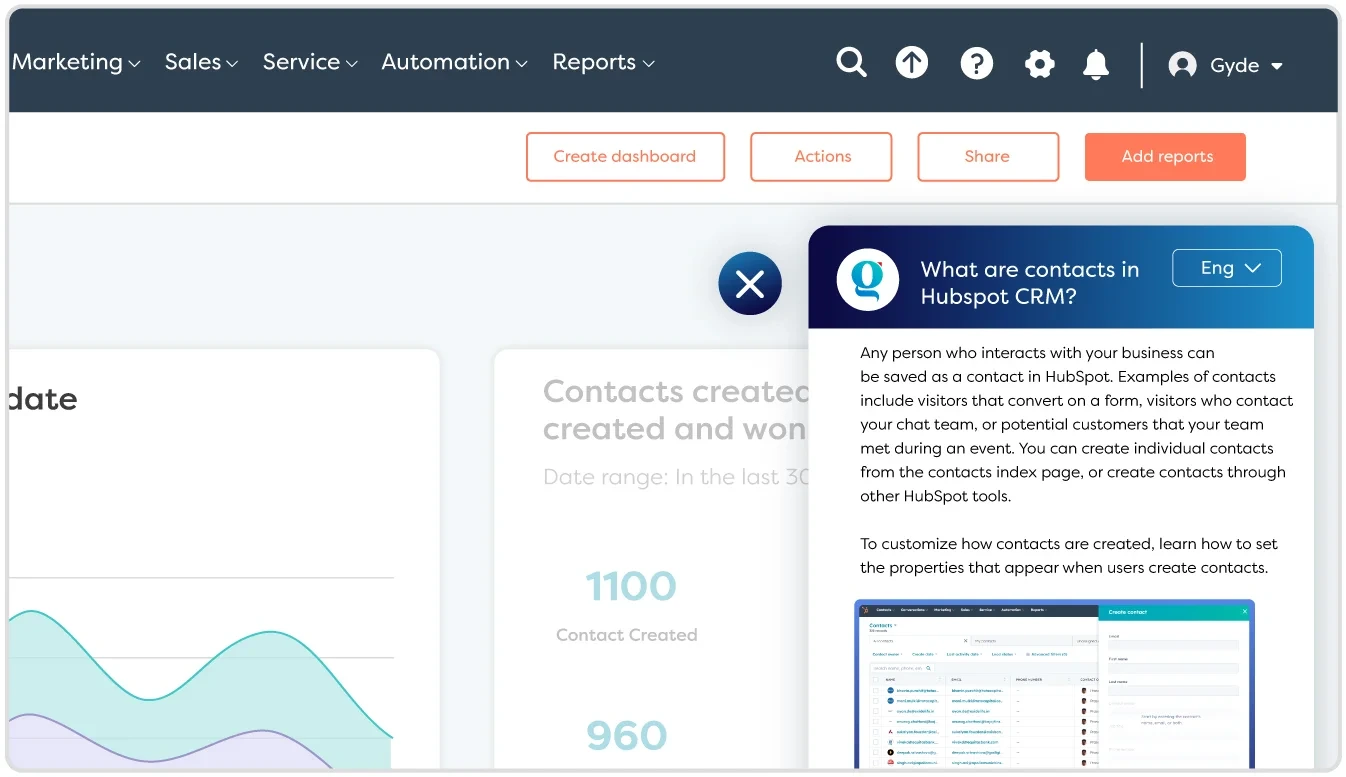Expand the Gyde account dropdown arrow
1346x777 pixels.
click(1277, 66)
